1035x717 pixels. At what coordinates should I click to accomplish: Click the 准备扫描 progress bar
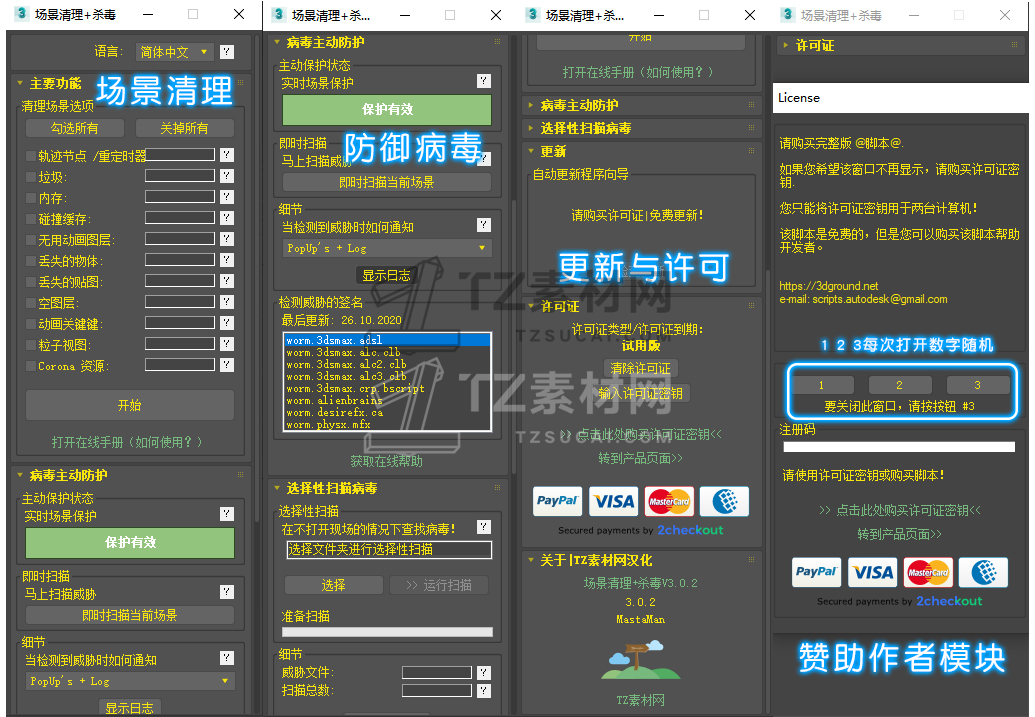click(387, 632)
